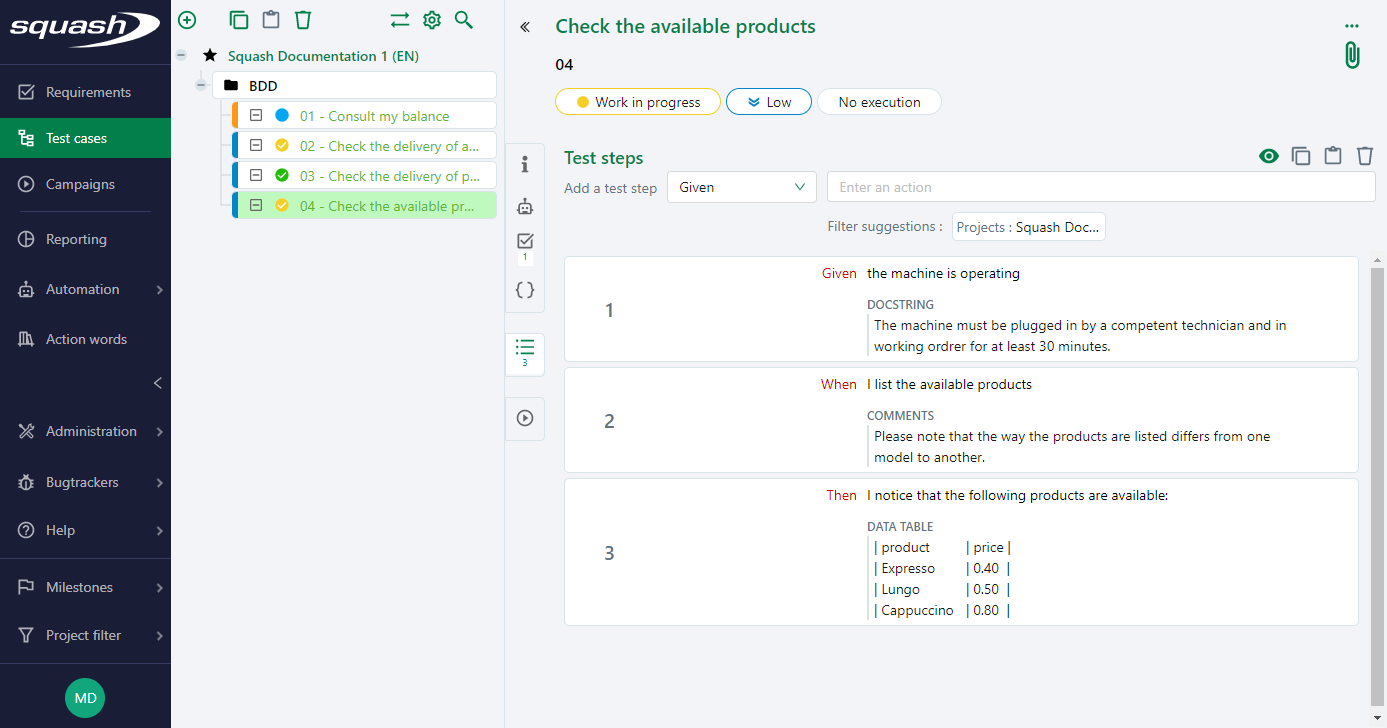Click the attachments paperclip icon

pyautogui.click(x=1351, y=55)
